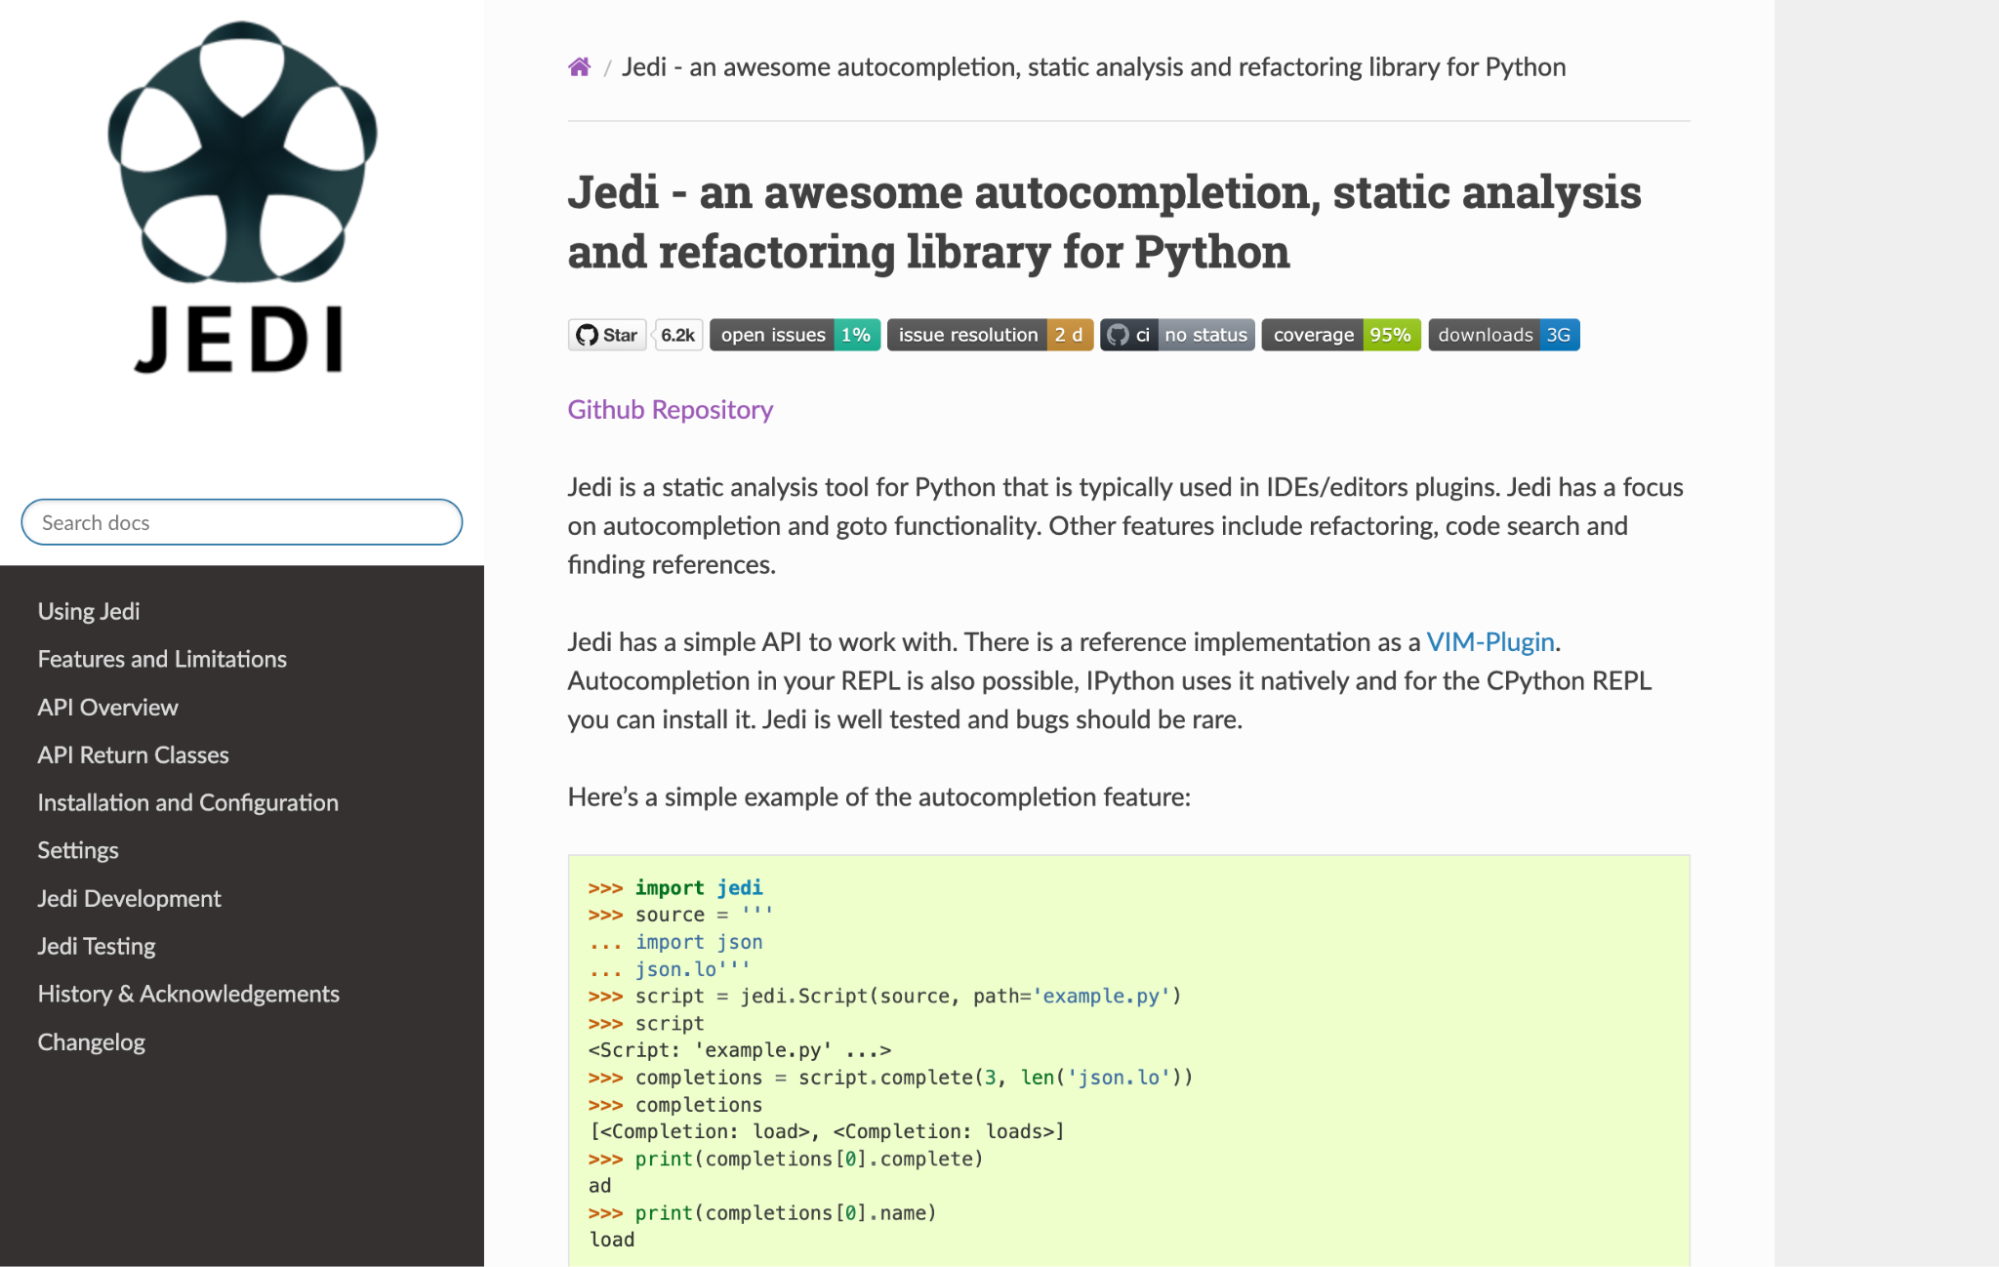Open the Github Repository link
The height and width of the screenshot is (1267, 1999).
670,410
